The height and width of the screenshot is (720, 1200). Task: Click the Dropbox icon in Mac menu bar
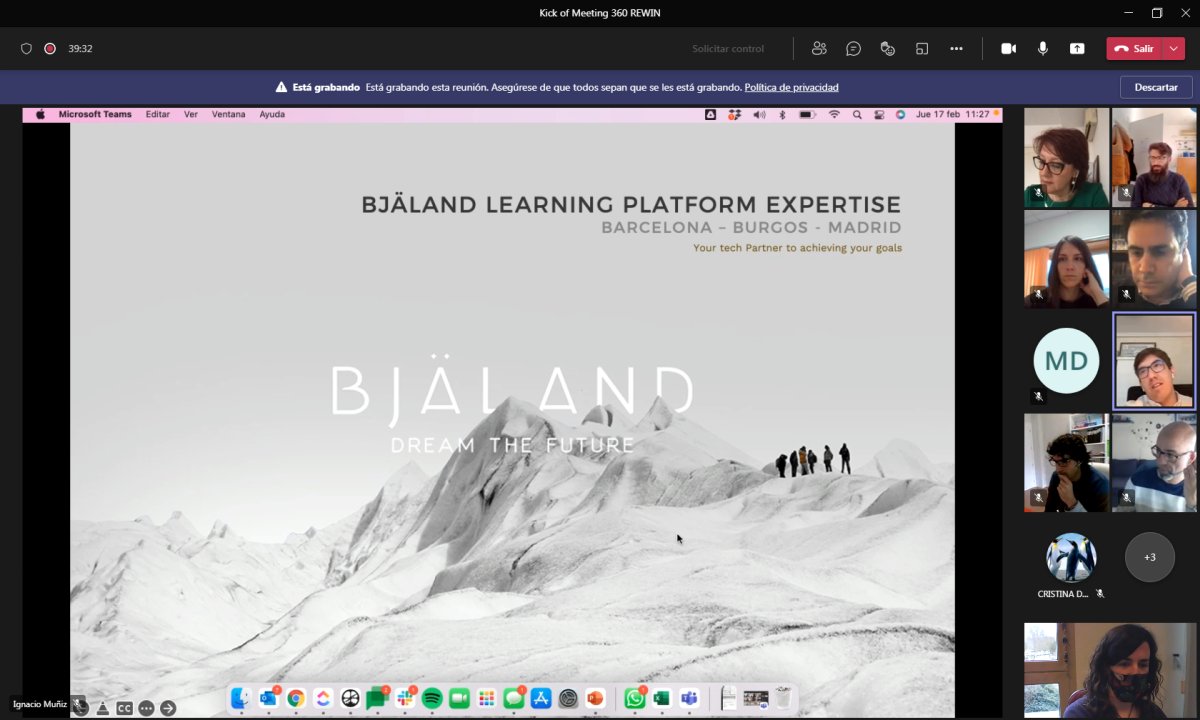click(x=735, y=115)
